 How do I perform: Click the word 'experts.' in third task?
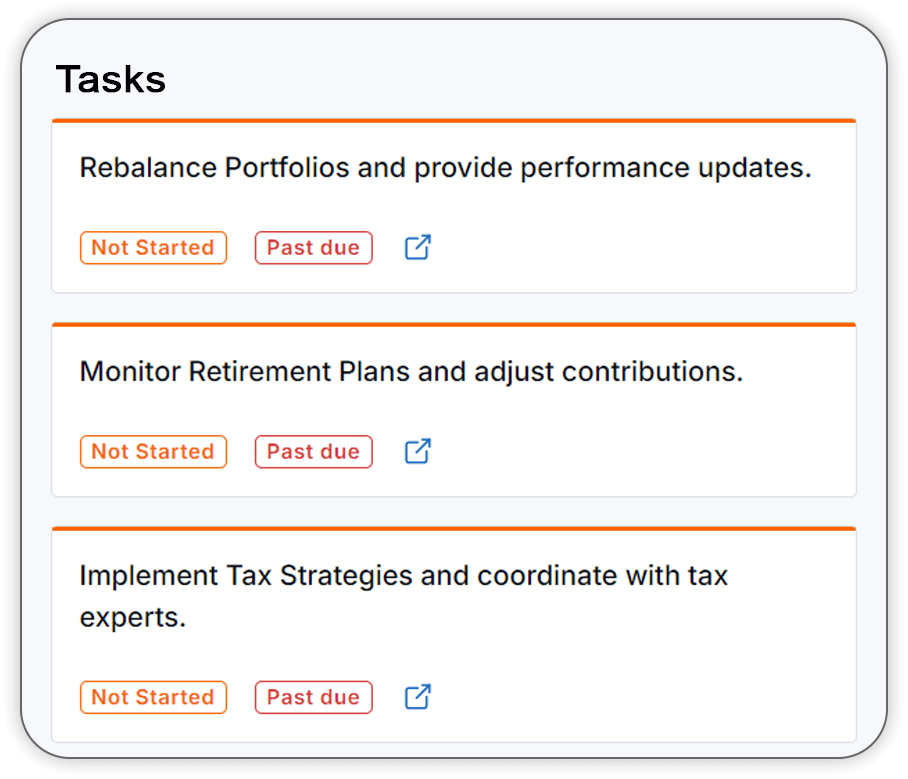click(x=133, y=618)
